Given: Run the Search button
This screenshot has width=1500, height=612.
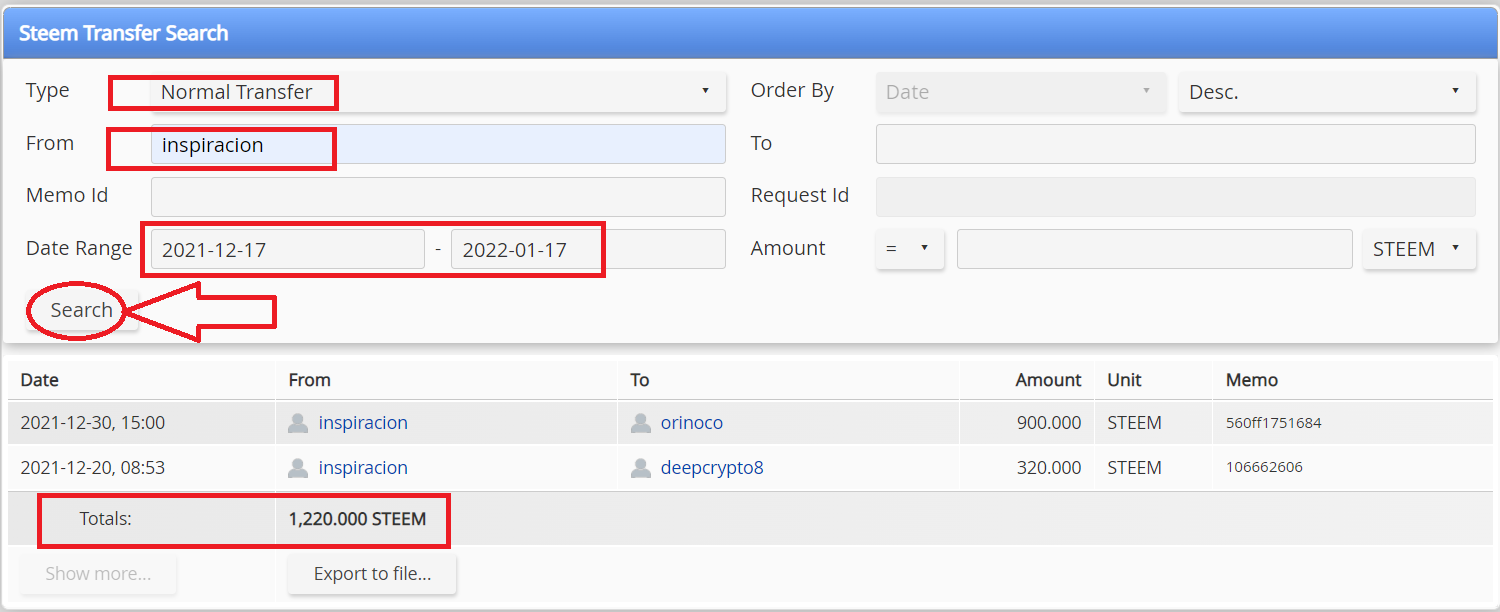Looking at the screenshot, I should tap(82, 310).
